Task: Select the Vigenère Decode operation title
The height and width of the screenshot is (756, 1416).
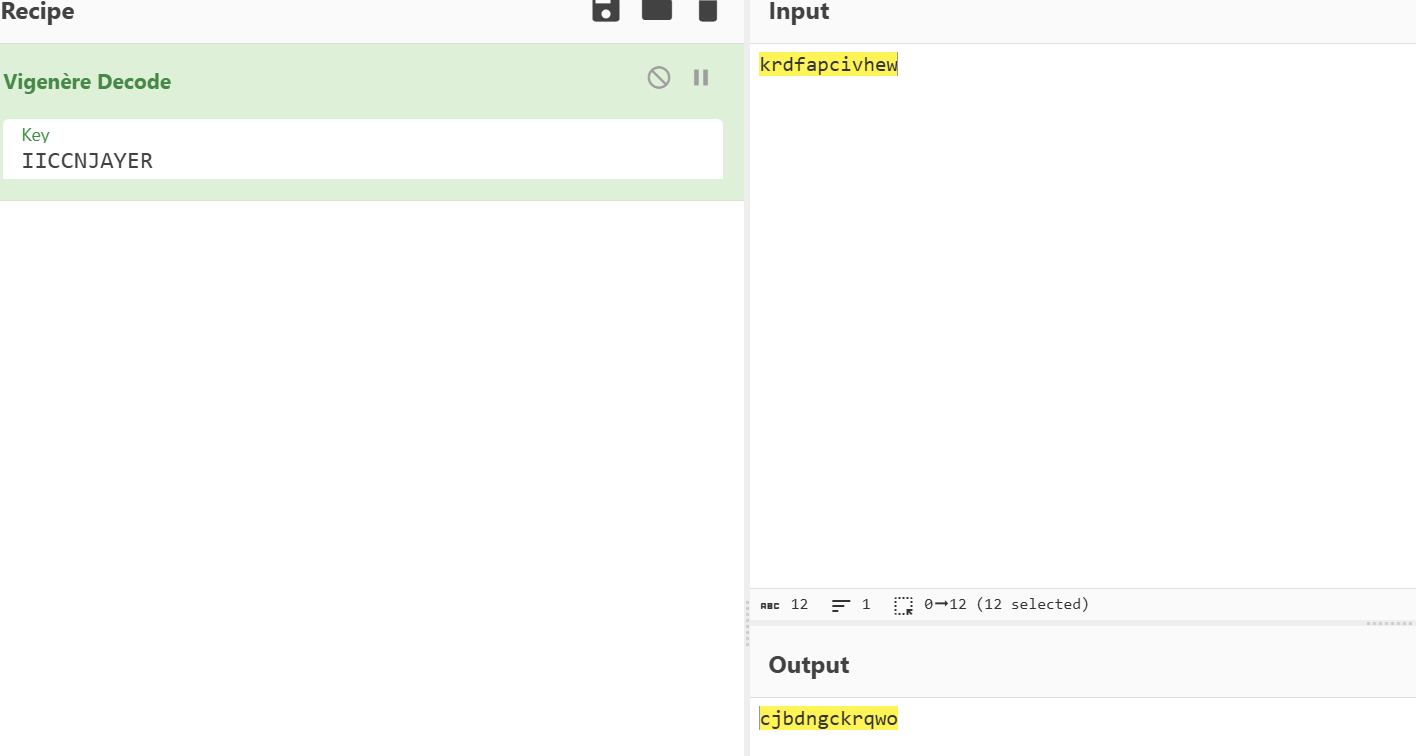Action: coord(88,82)
